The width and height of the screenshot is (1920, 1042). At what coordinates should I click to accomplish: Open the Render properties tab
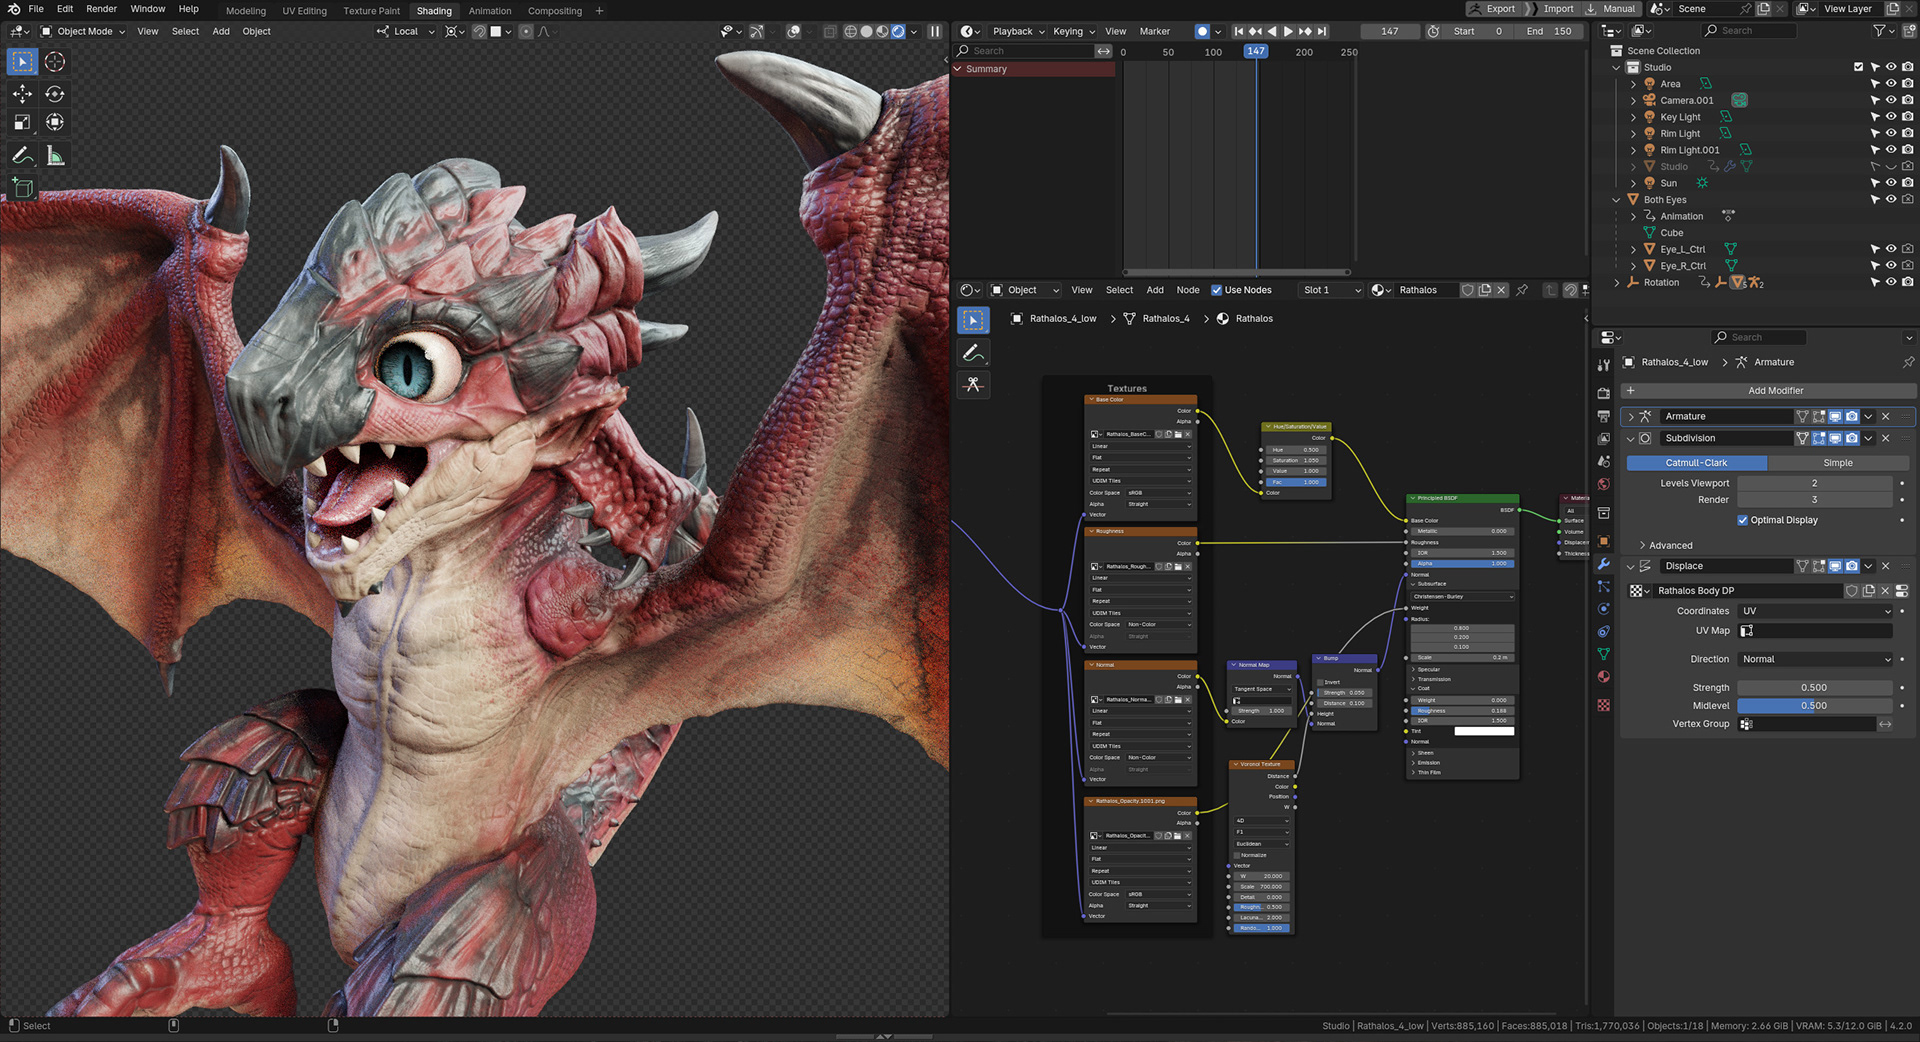tap(1604, 393)
